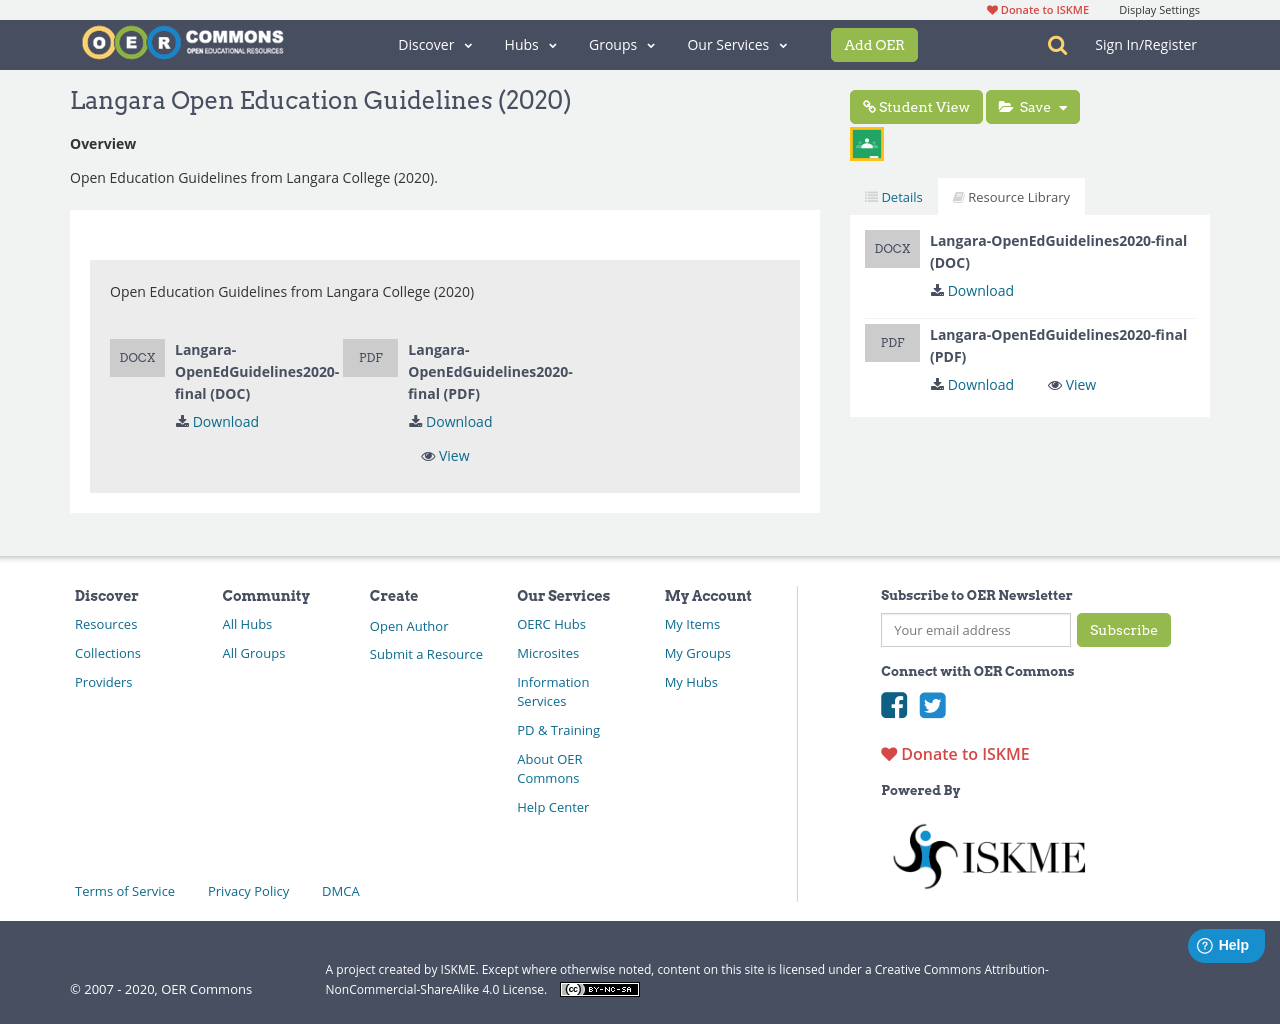The width and height of the screenshot is (1280, 1024).
Task: Click the search magnifier icon
Action: coord(1057,45)
